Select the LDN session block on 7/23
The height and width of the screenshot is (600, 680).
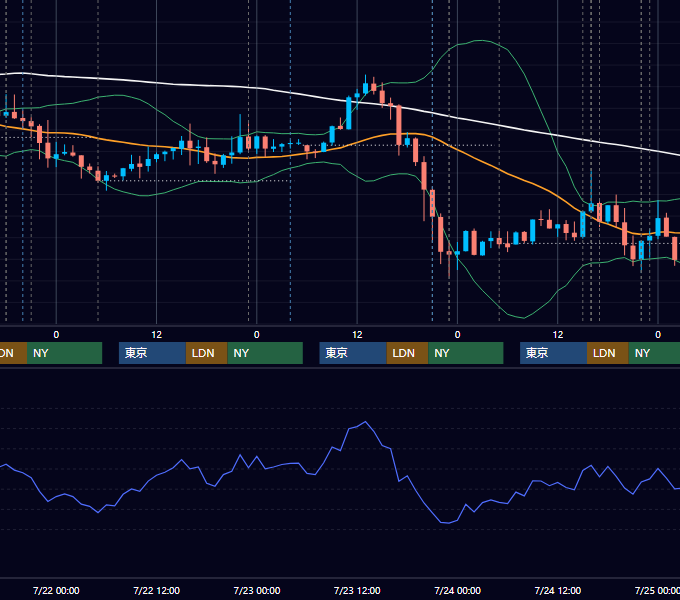click(x=407, y=353)
